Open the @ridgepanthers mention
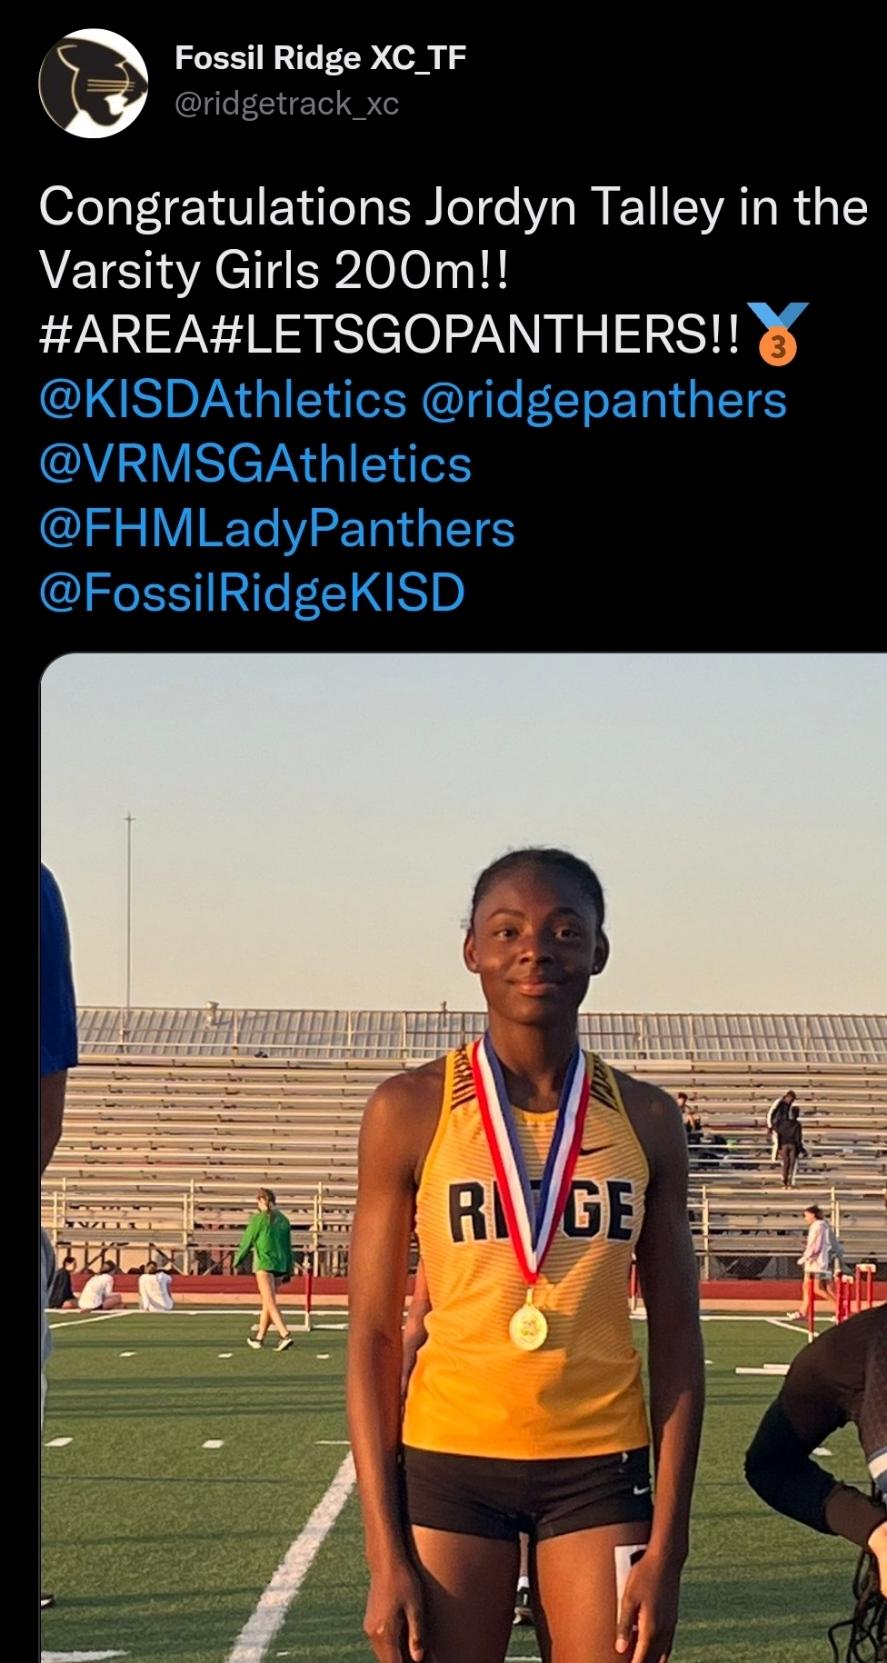The image size is (887, 1663). point(604,400)
